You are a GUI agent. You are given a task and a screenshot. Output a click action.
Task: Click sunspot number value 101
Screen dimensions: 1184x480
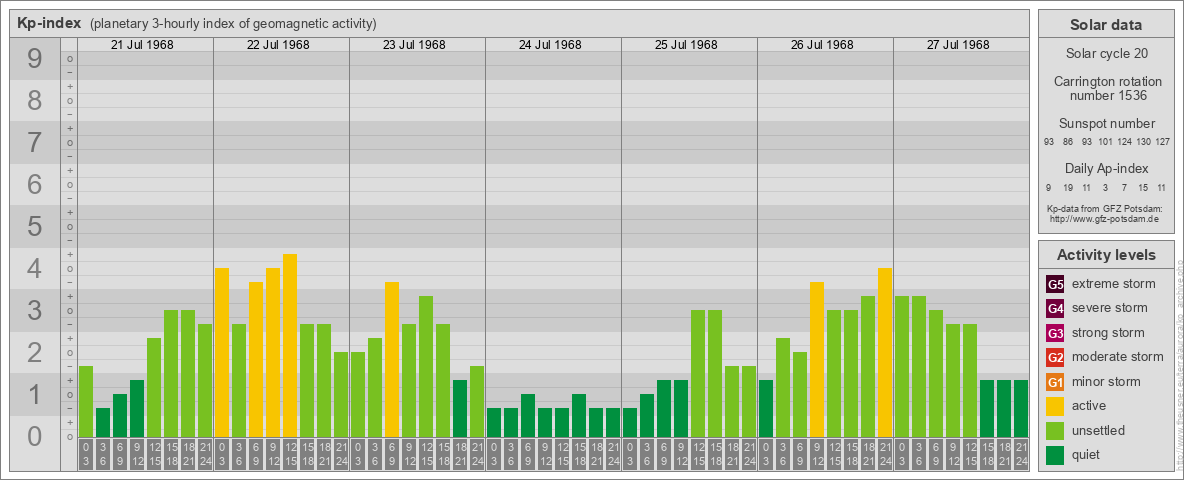coord(1105,143)
